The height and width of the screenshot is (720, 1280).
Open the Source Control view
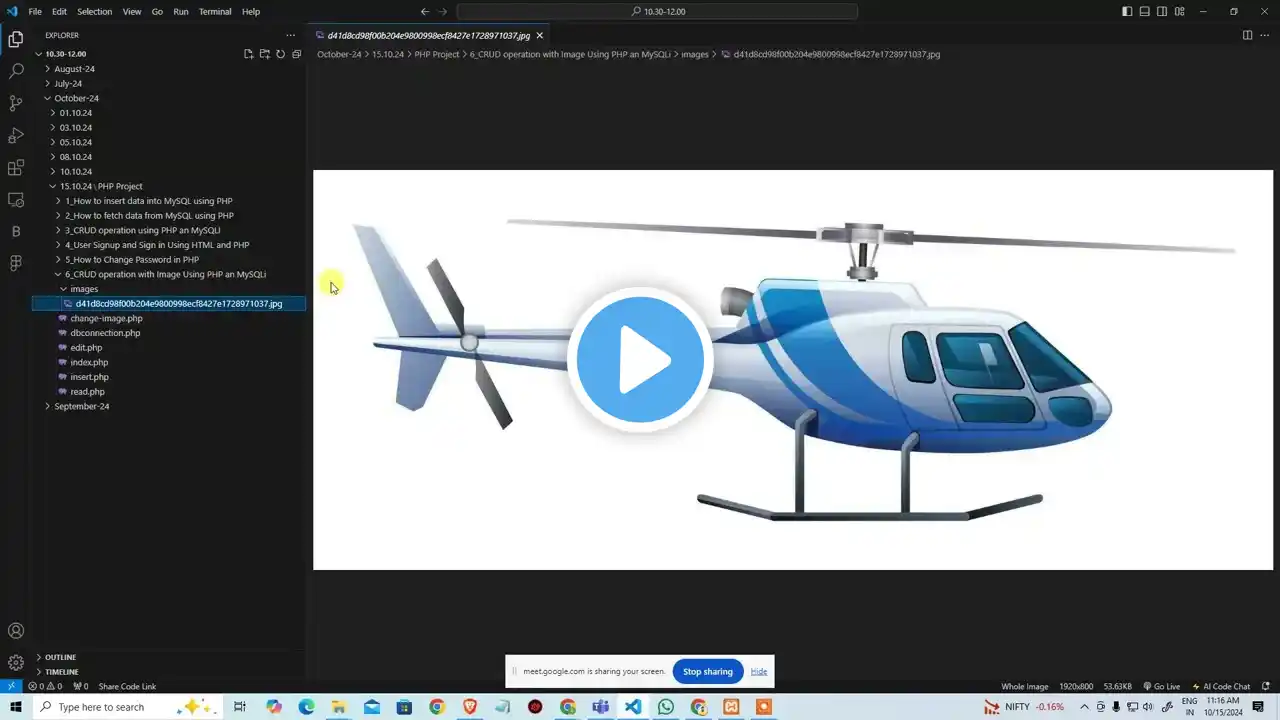16,103
